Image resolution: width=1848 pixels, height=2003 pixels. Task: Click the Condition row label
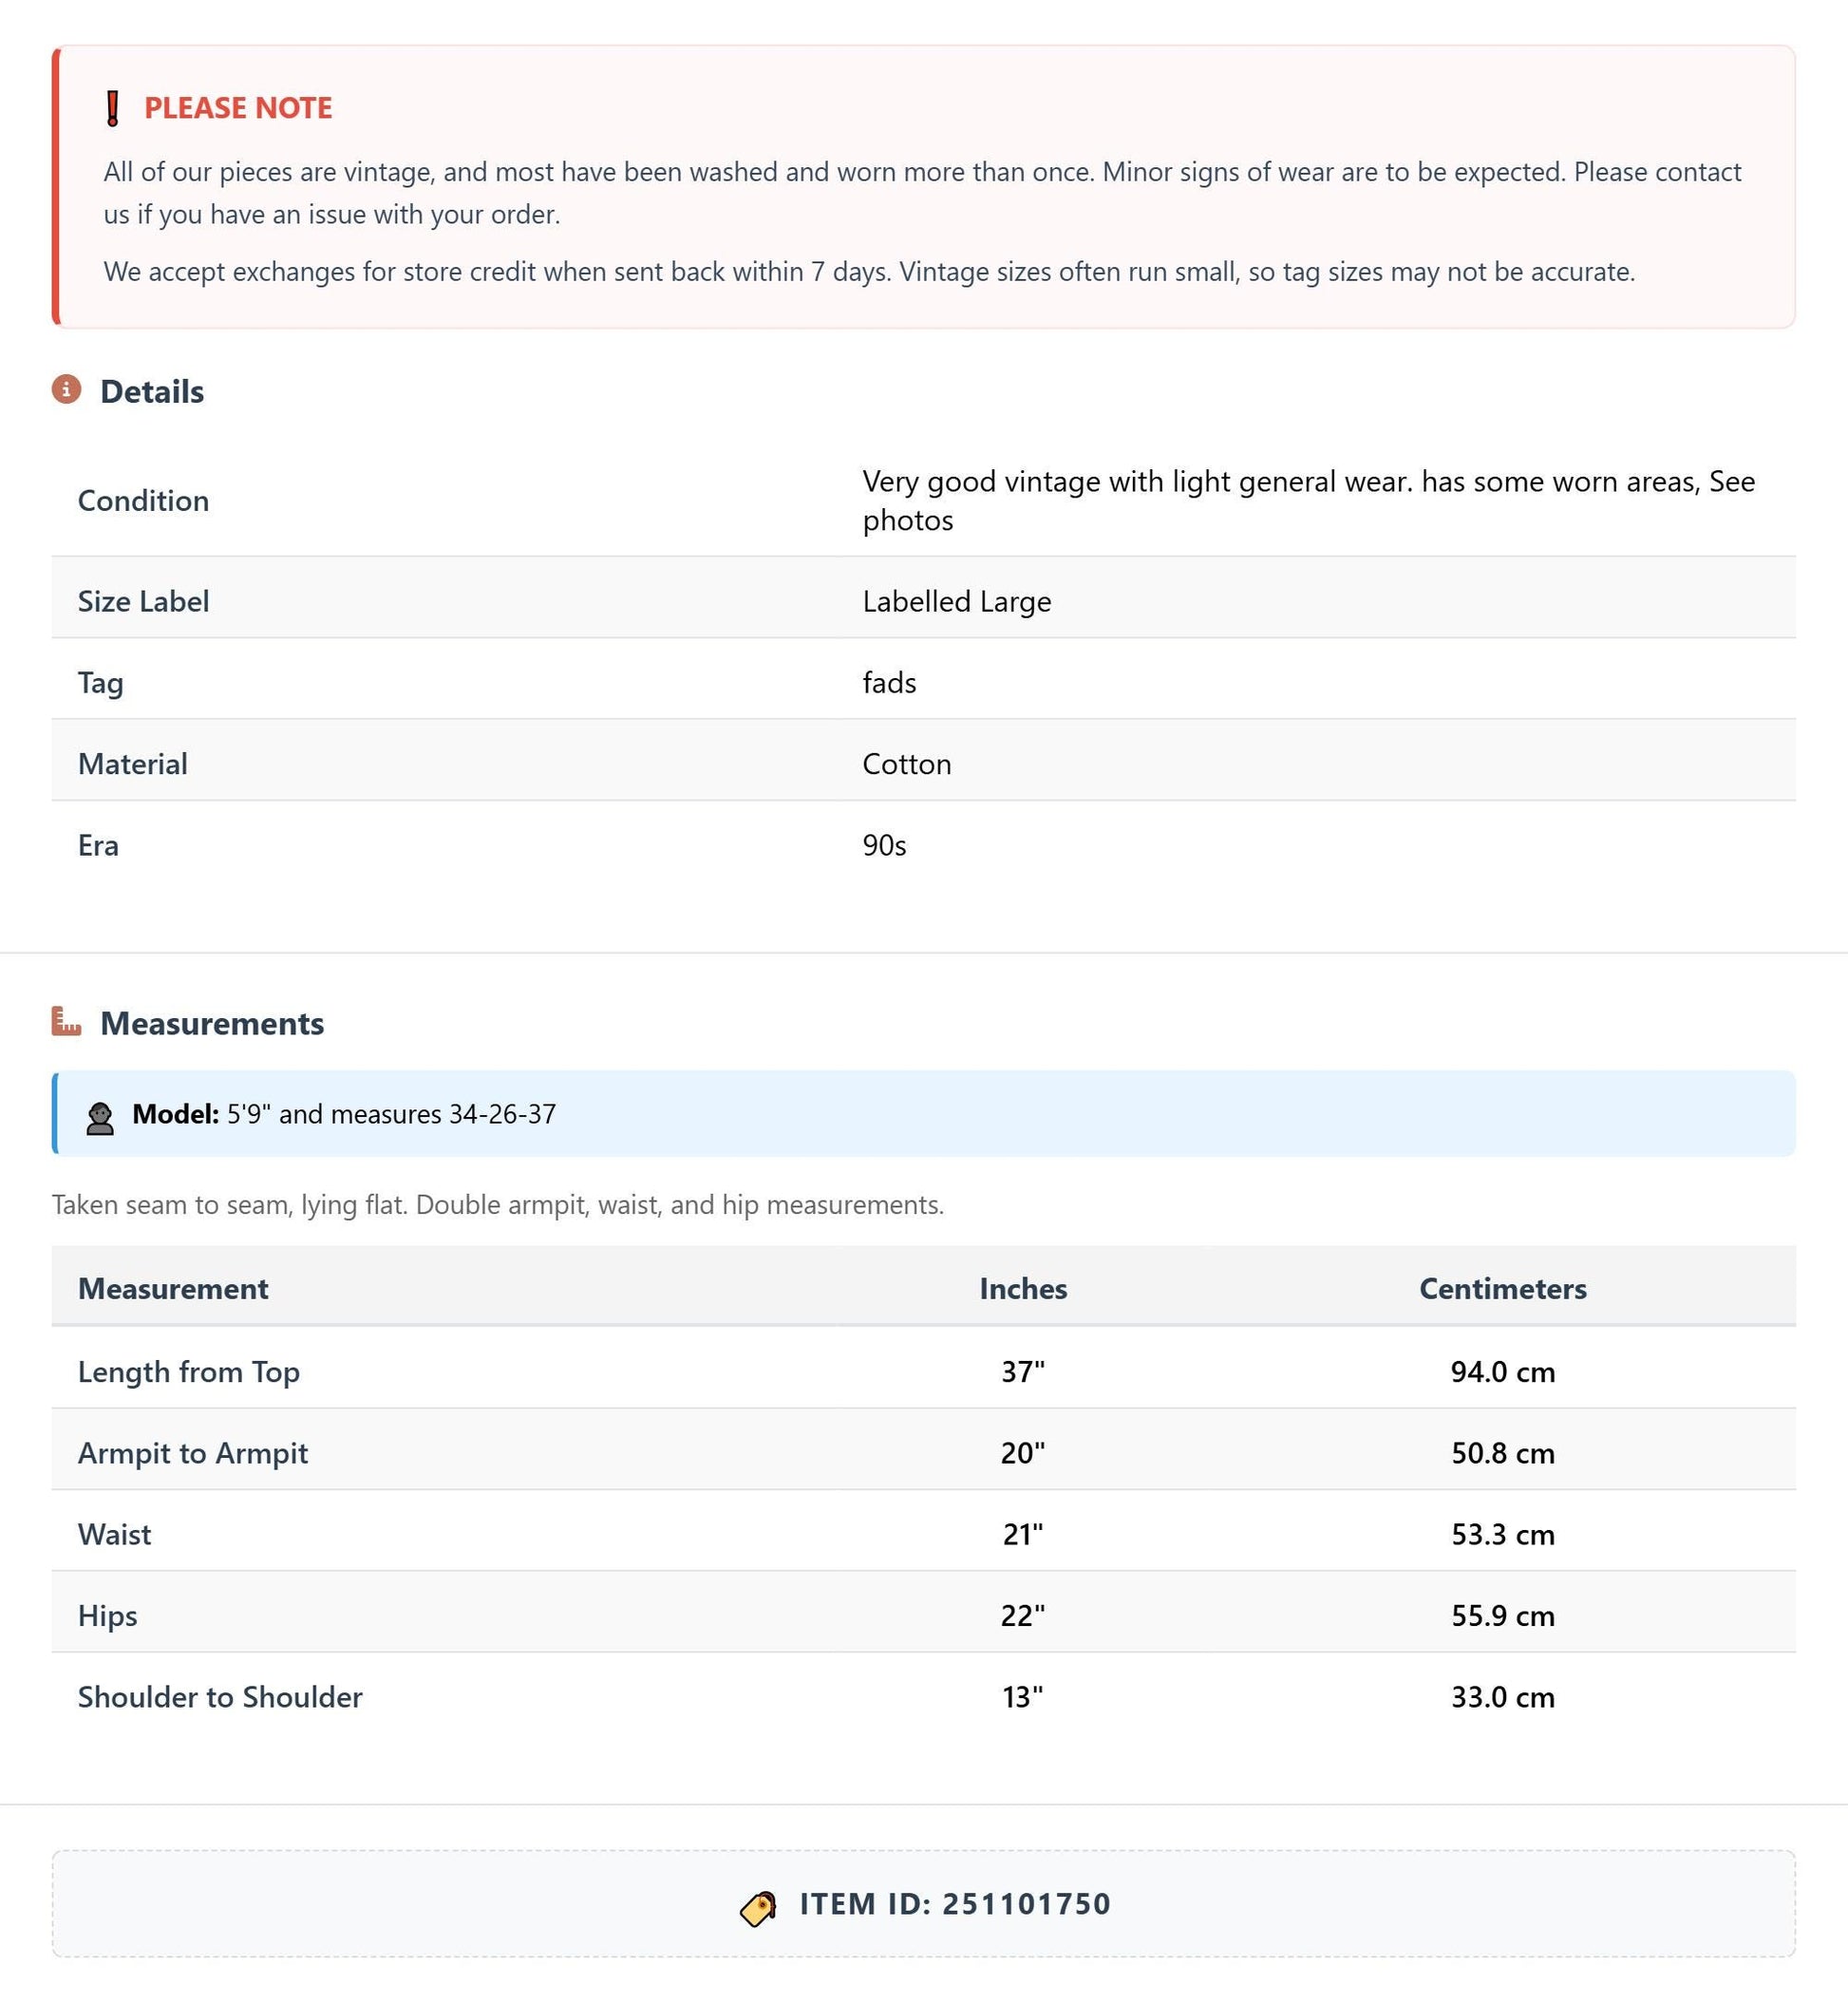tap(143, 500)
